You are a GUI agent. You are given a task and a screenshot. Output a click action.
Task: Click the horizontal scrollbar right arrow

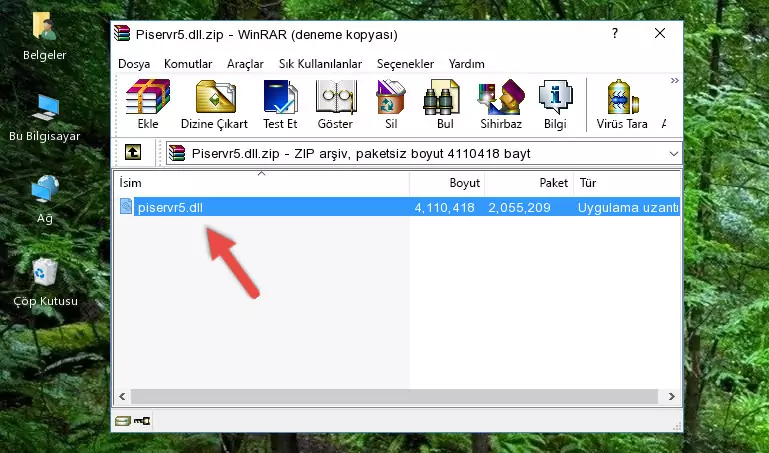[x=671, y=396]
